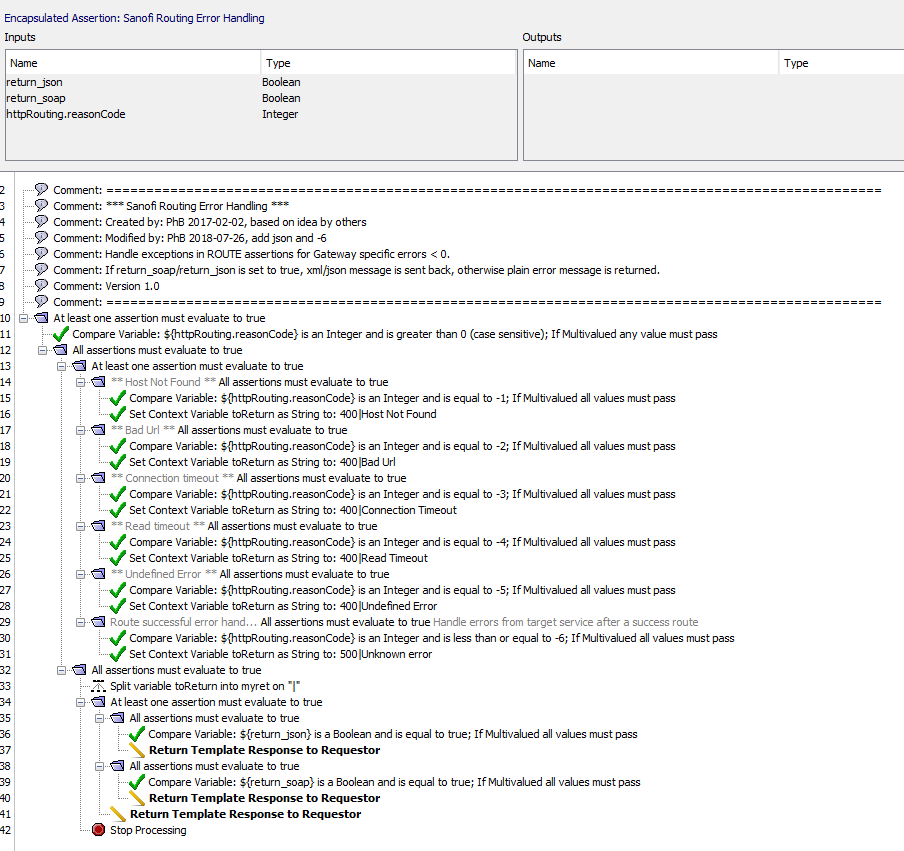Click the Set Context Variable icon setting 500|Unknown error
Screen dimensions: 904x851
coord(117,654)
